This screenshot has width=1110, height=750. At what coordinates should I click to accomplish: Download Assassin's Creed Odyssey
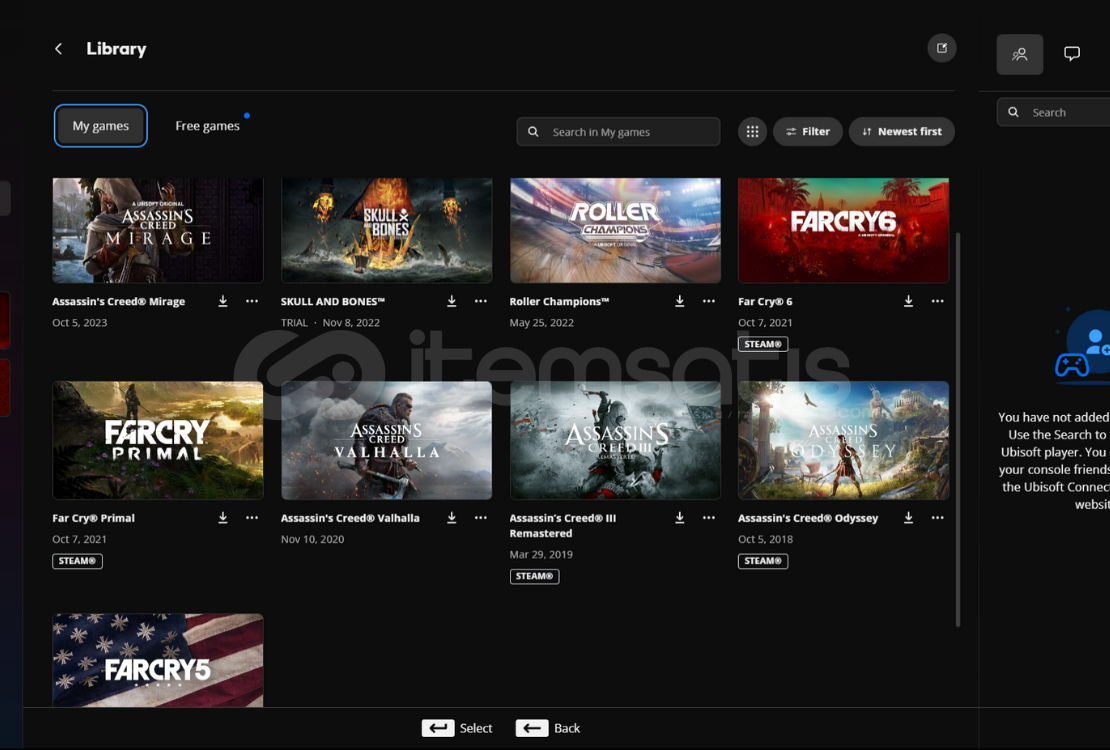pos(908,518)
